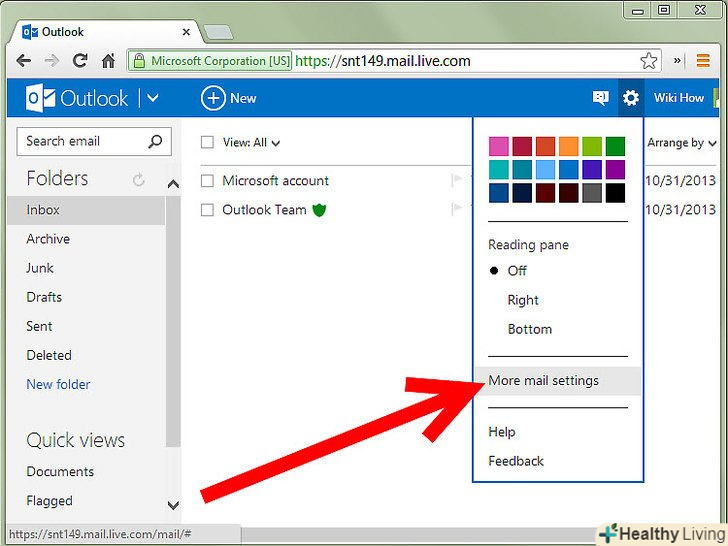Open the Archive folder
The height and width of the screenshot is (546, 728).
48,239
